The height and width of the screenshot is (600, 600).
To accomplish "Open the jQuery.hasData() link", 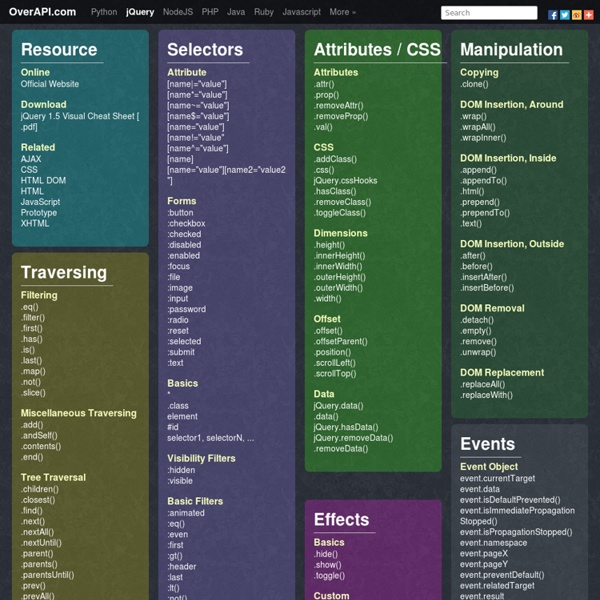I will click(x=346, y=427).
